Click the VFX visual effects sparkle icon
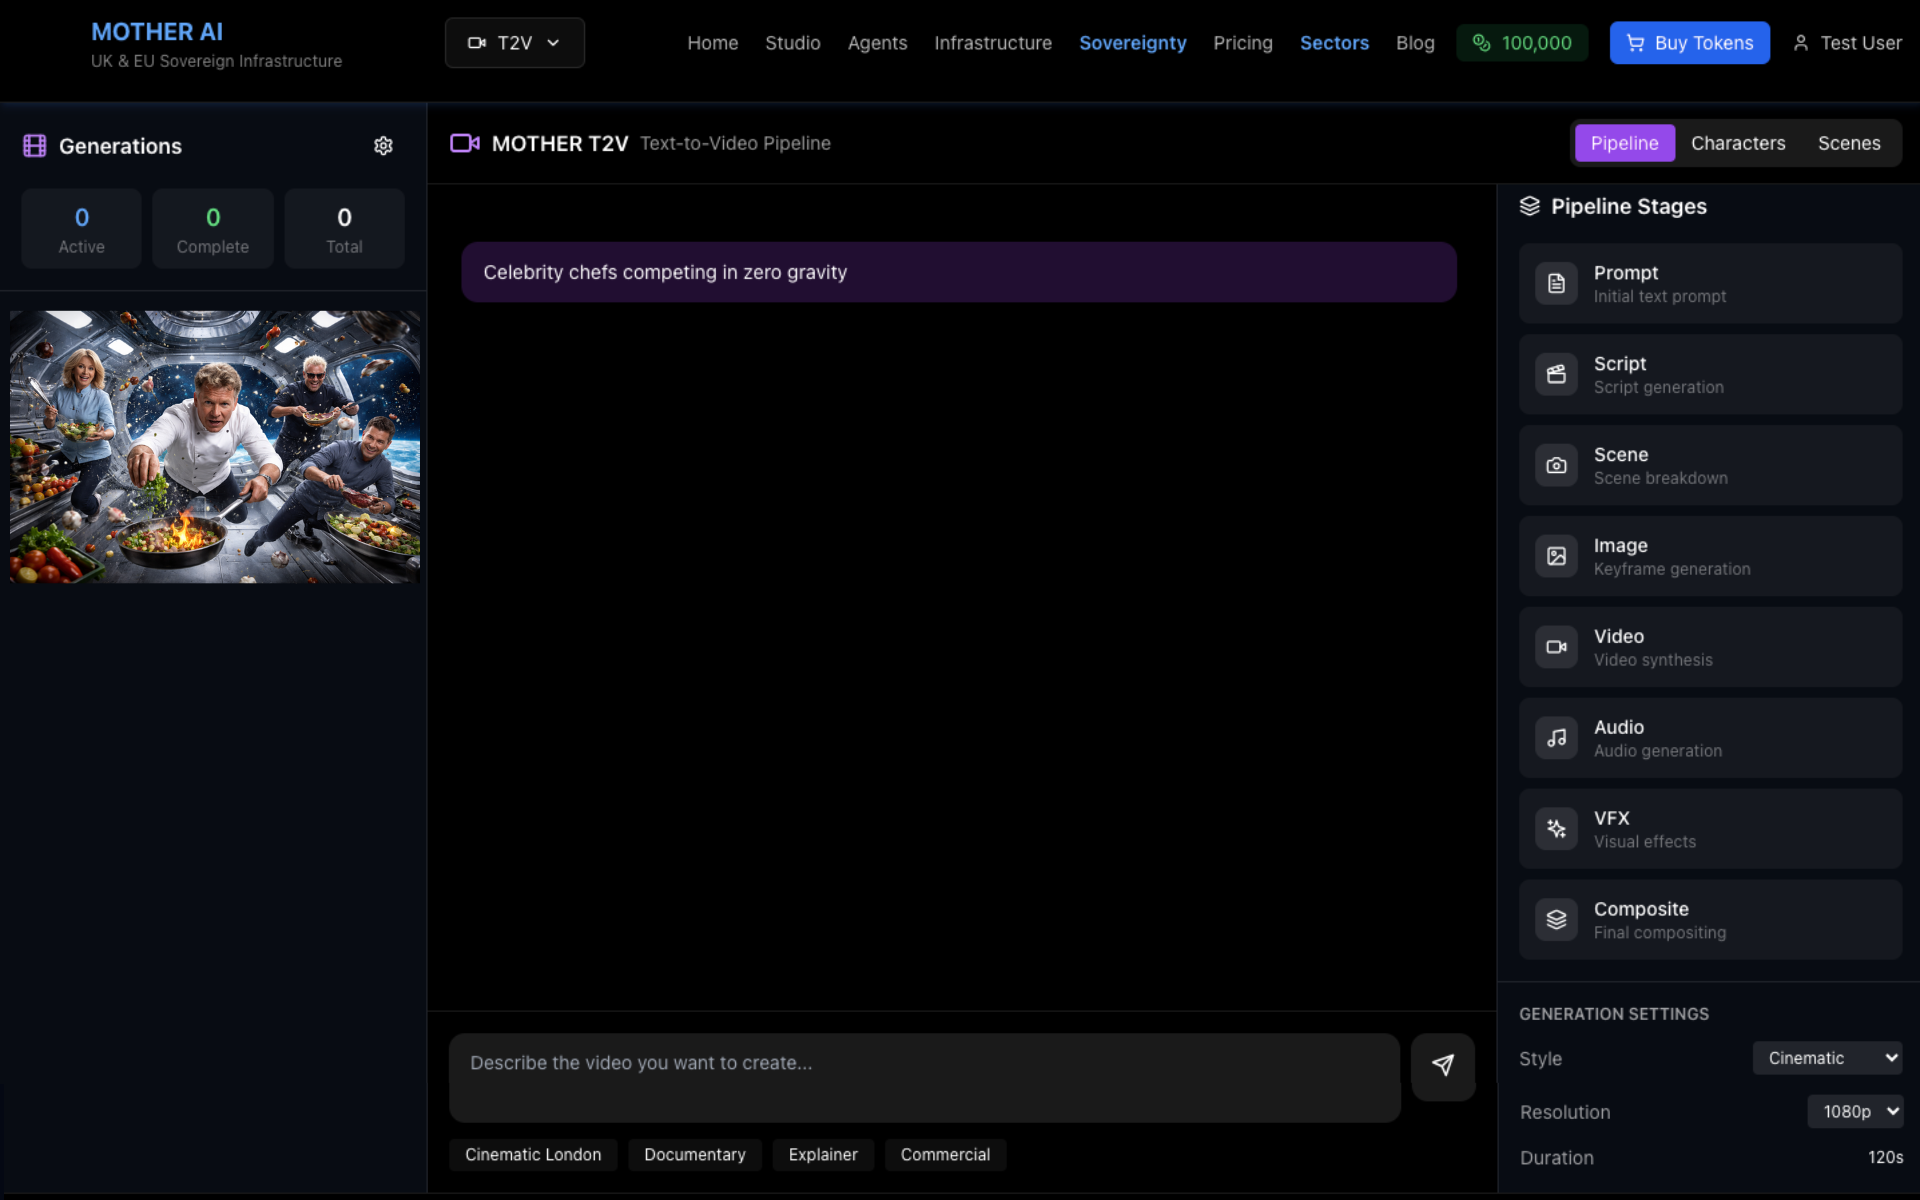This screenshot has height=1200, width=1920. click(x=1556, y=829)
